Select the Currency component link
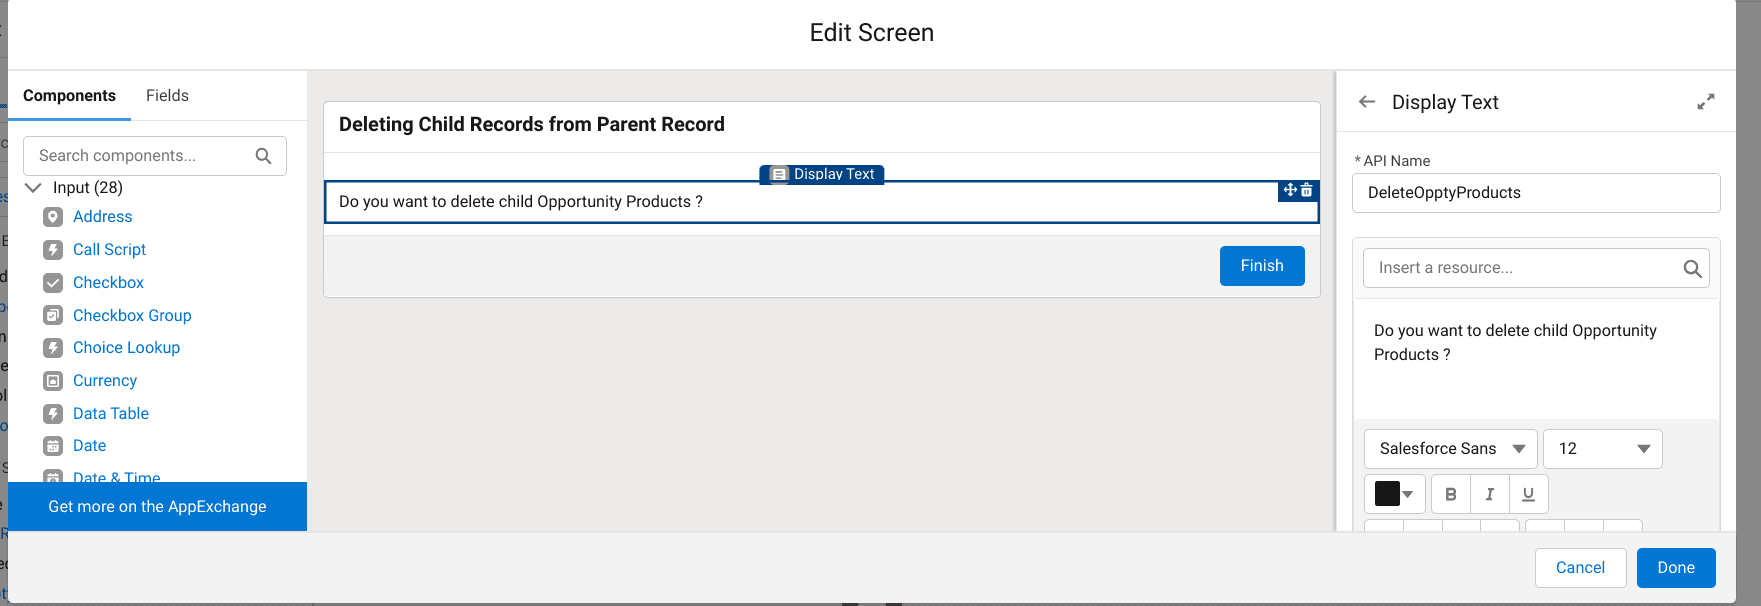The width and height of the screenshot is (1761, 606). pos(105,381)
